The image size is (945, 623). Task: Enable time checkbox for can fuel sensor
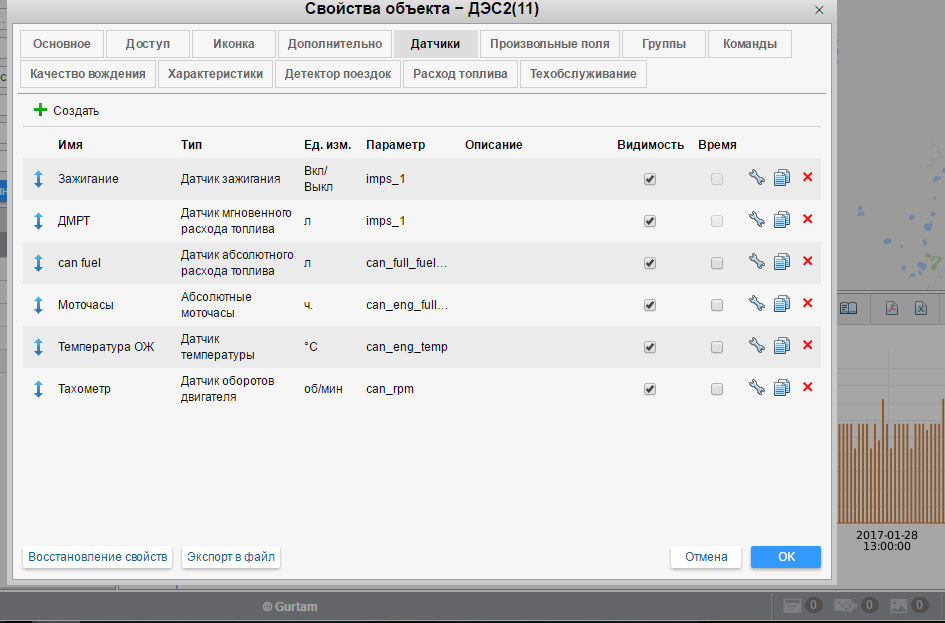pyautogui.click(x=717, y=263)
